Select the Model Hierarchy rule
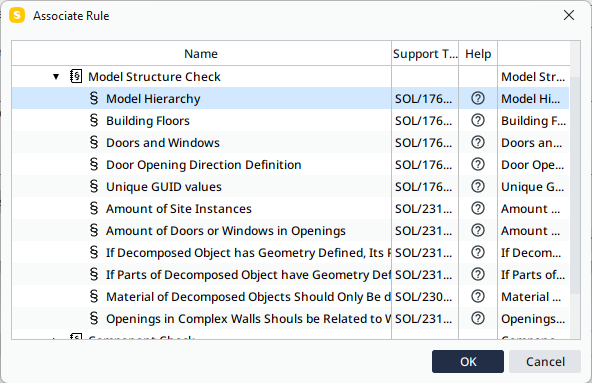The height and width of the screenshot is (383, 592). [290, 99]
